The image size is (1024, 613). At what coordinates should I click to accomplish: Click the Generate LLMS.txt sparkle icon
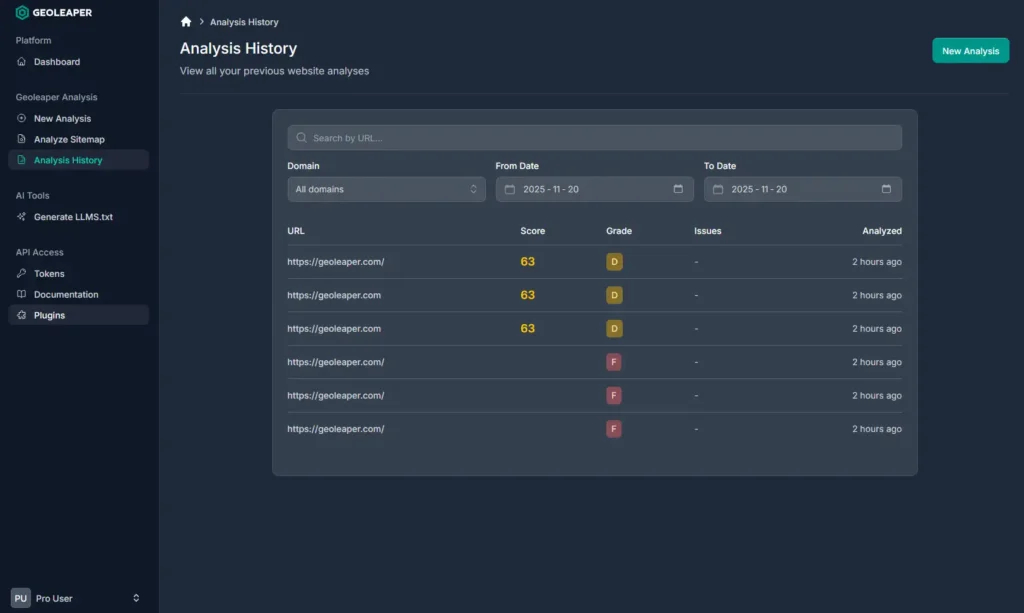[21, 216]
